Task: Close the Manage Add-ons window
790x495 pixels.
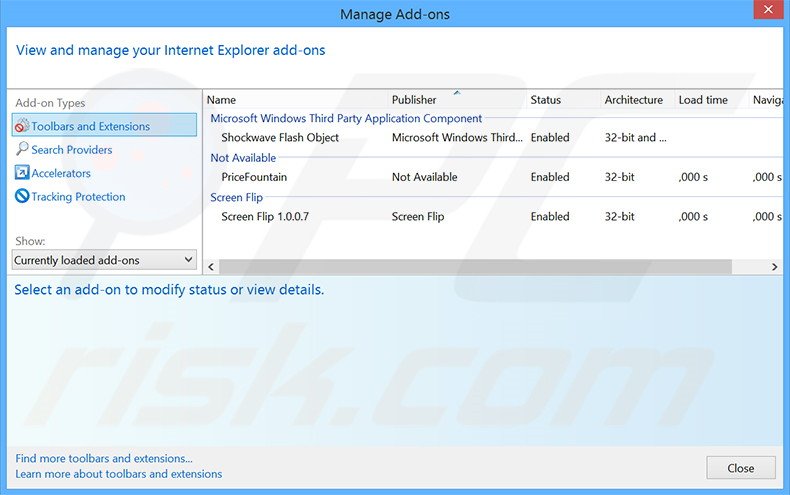Action: point(768,10)
